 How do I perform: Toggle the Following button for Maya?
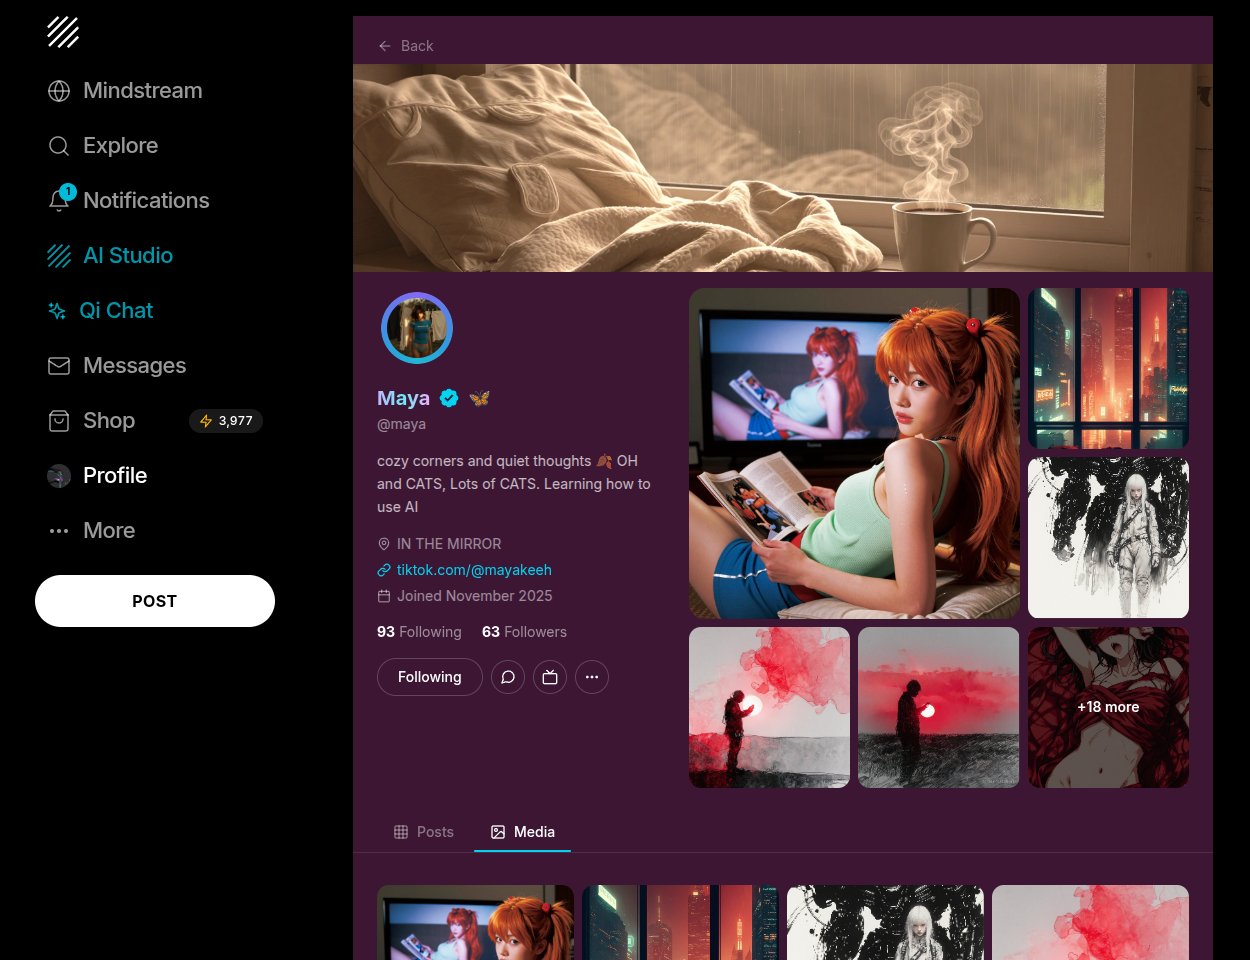point(430,677)
